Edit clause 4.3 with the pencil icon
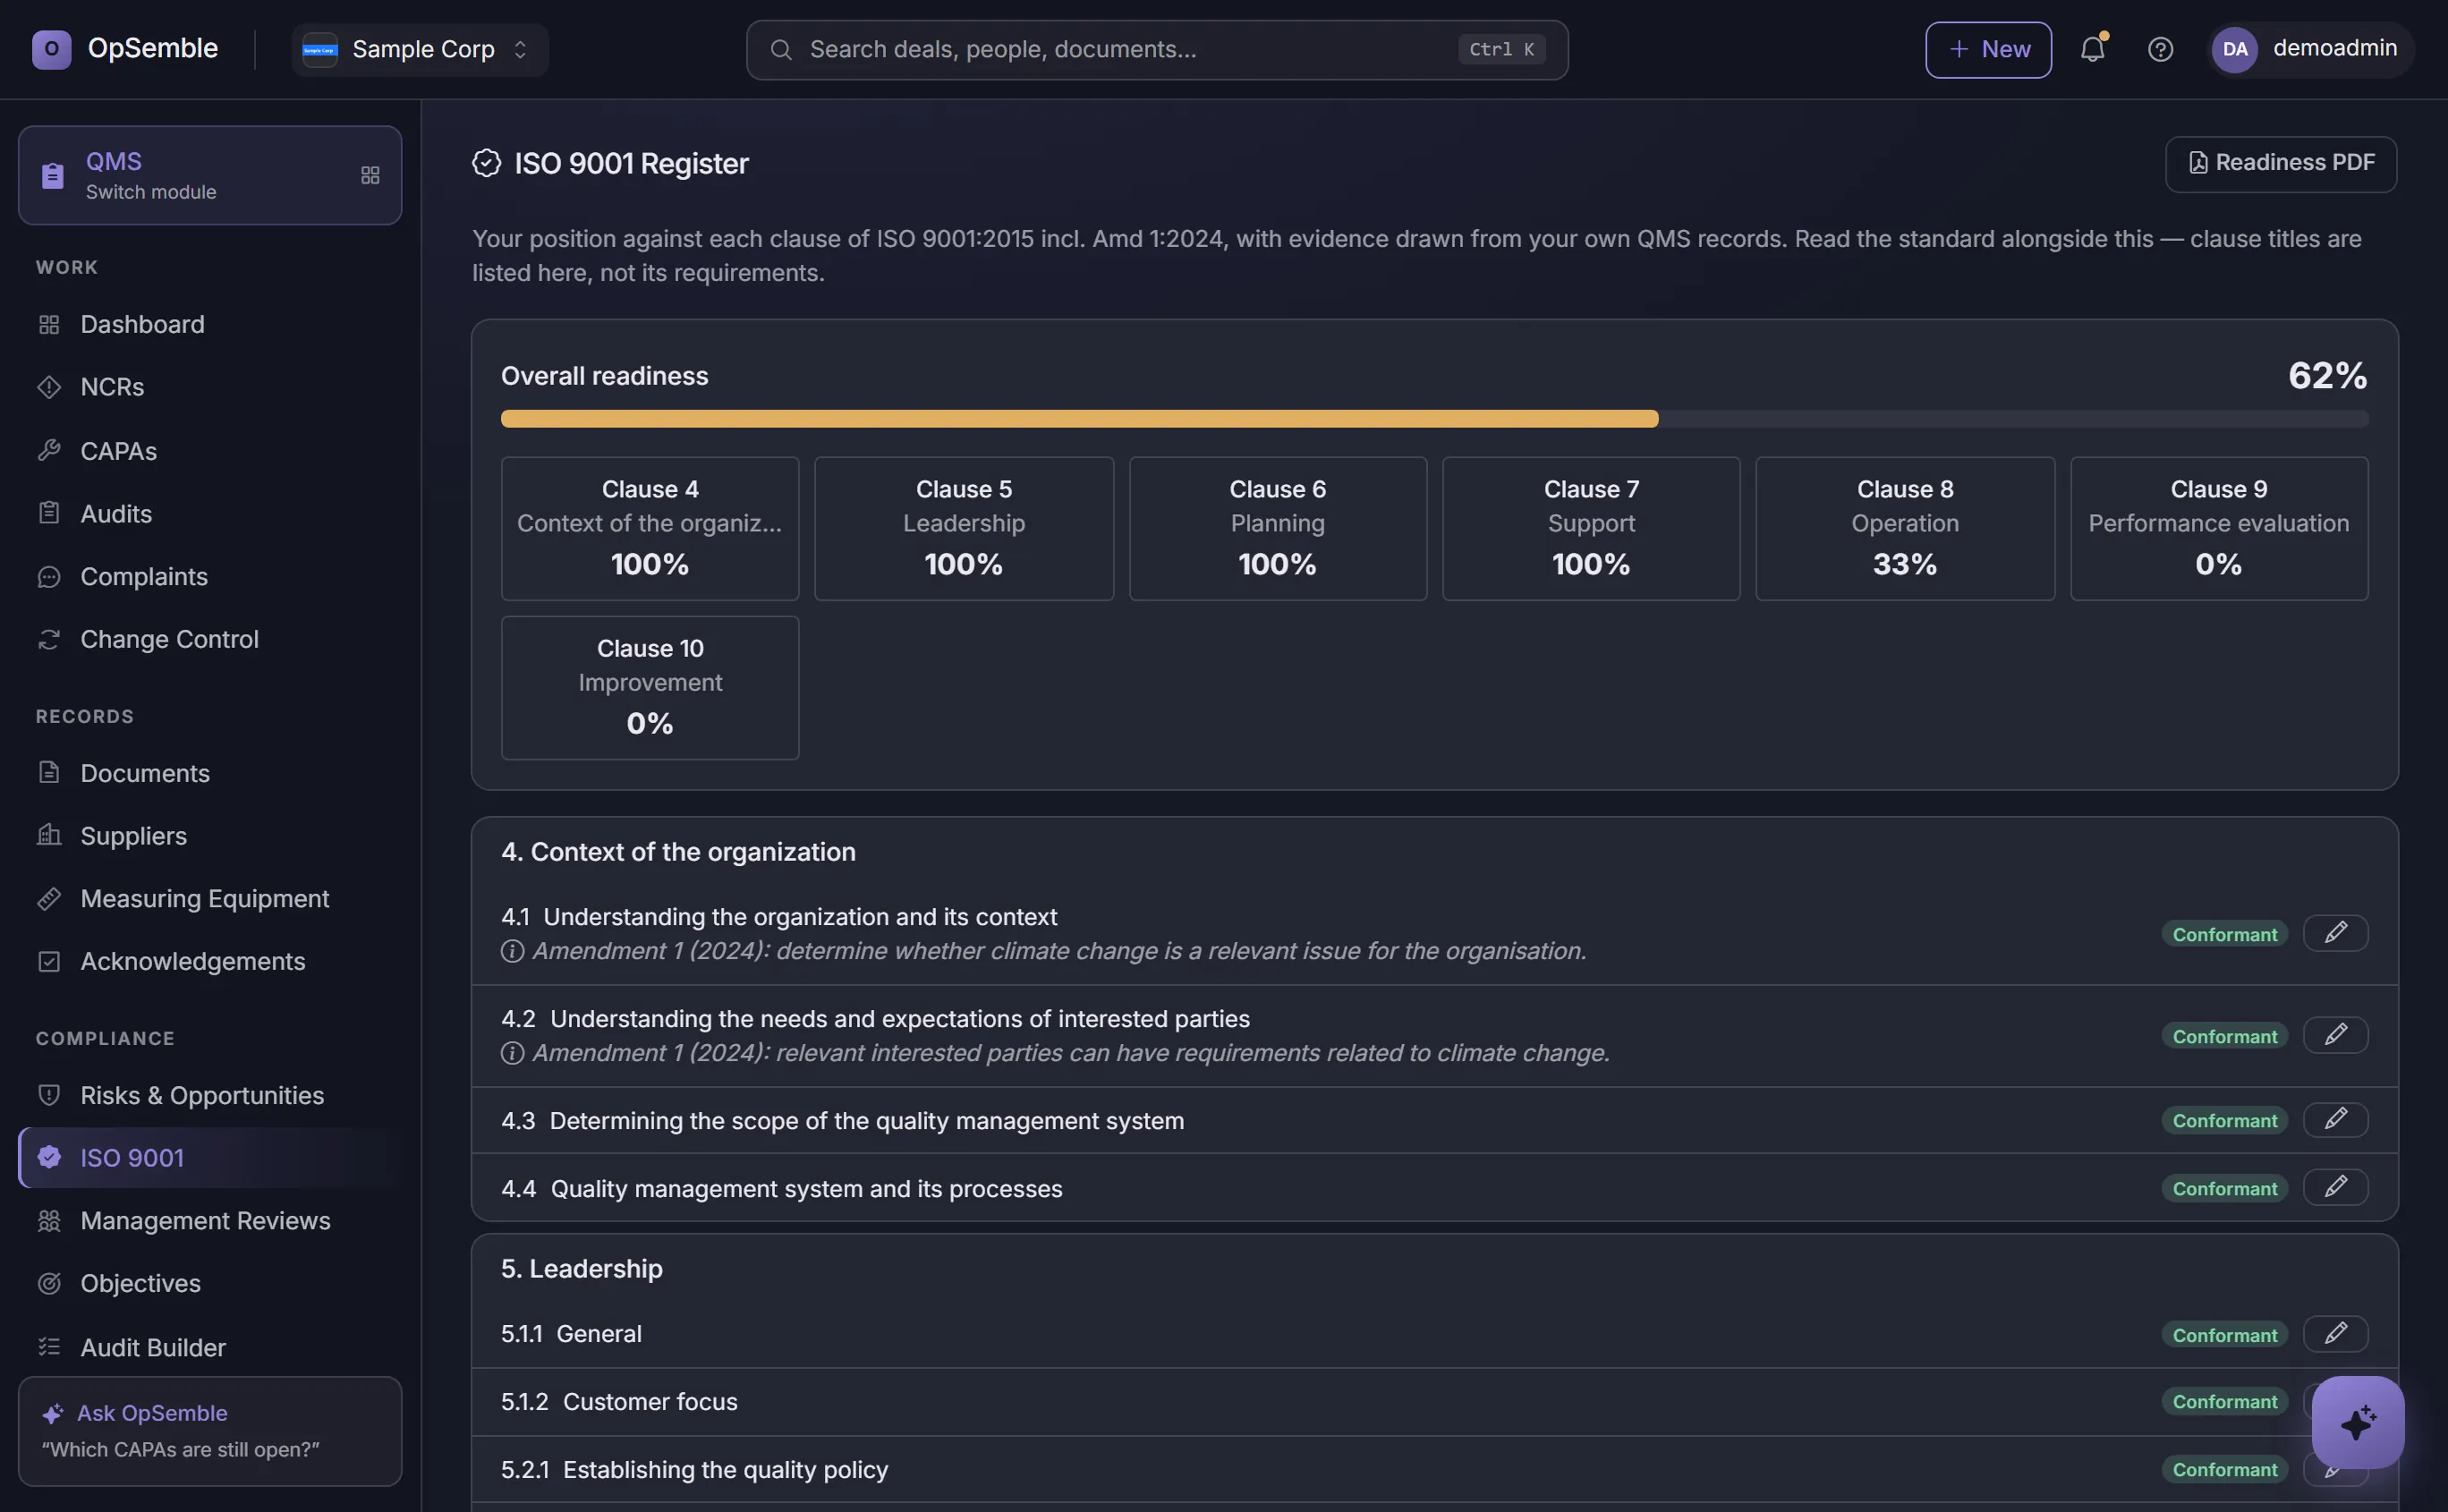The image size is (2448, 1512). (2335, 1119)
